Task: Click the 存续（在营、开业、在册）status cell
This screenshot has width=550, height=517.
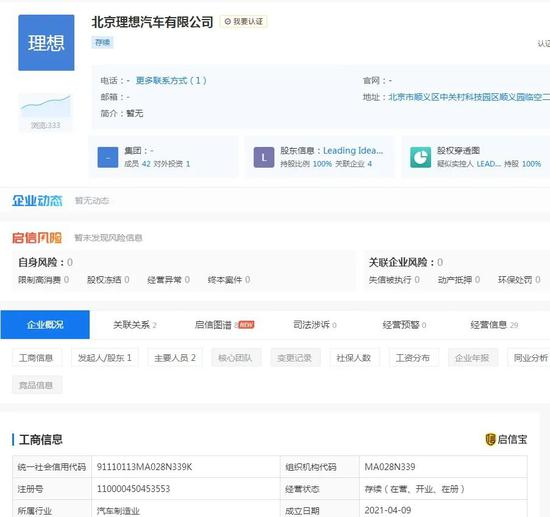Action: point(443,489)
